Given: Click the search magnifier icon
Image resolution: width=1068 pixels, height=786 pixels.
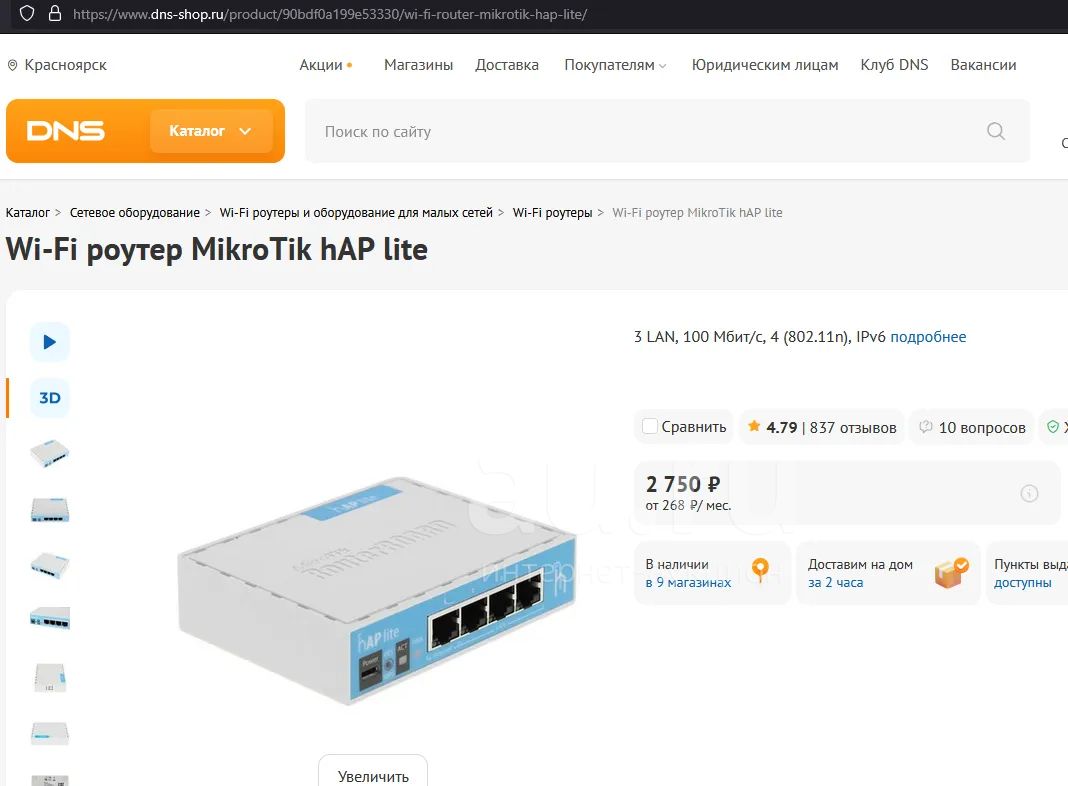Looking at the screenshot, I should (x=996, y=131).
